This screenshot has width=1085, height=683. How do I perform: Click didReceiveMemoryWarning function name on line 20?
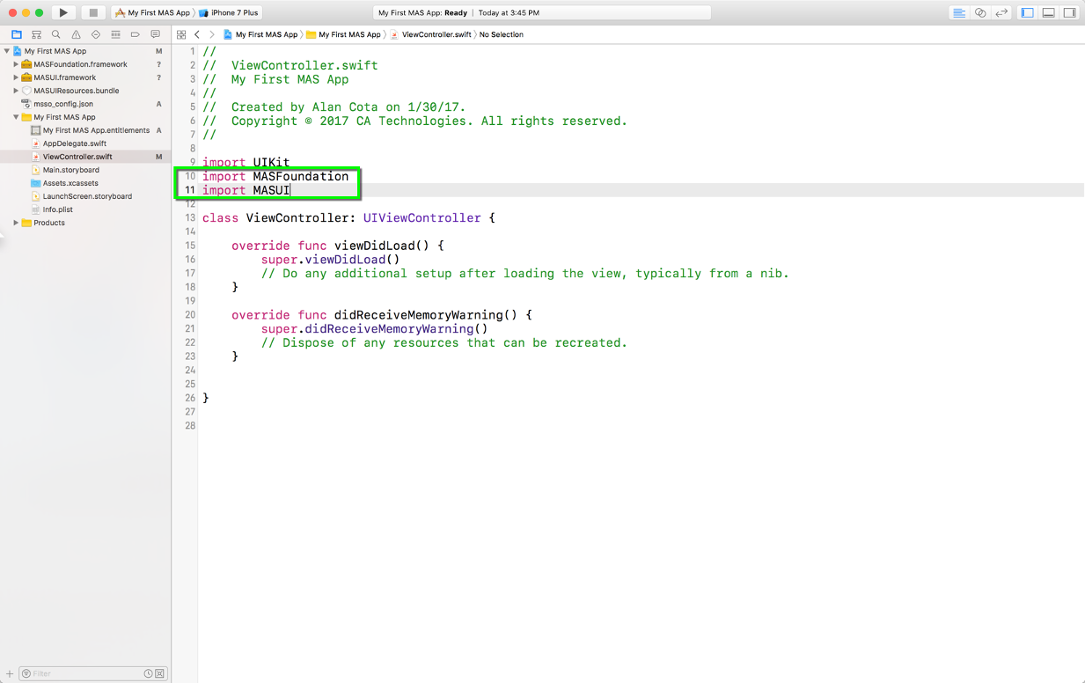[418, 315]
